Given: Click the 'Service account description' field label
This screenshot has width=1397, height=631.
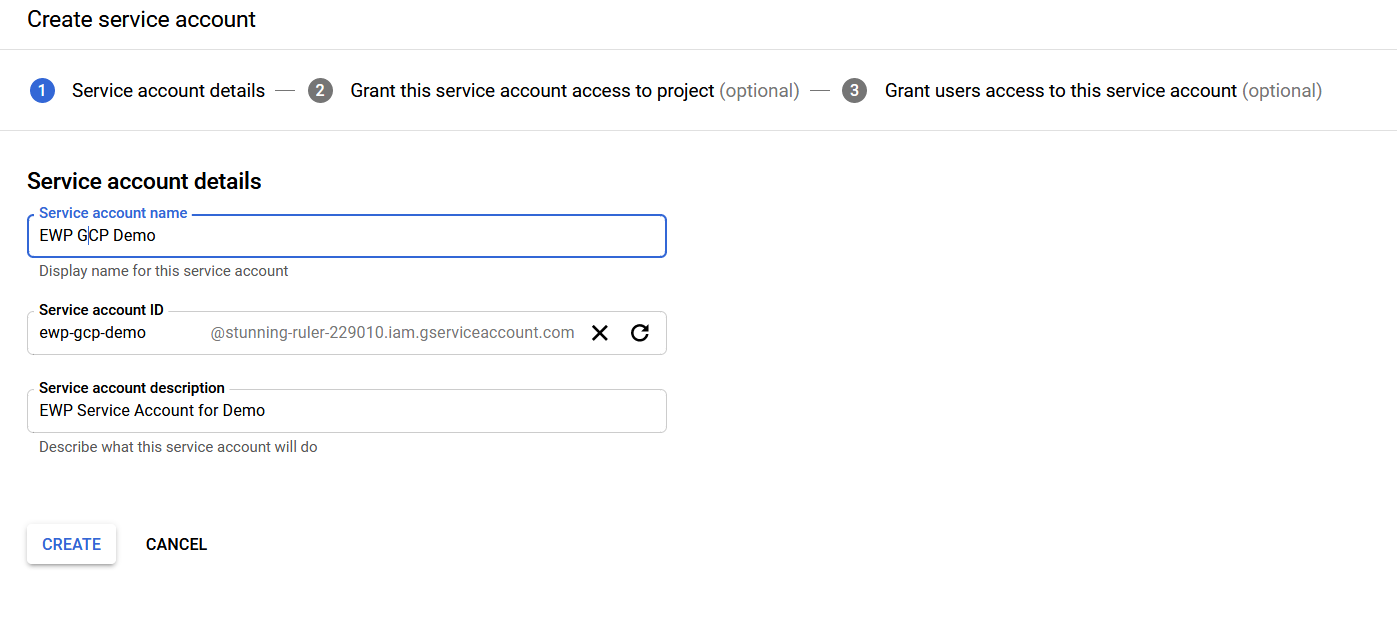Looking at the screenshot, I should 132,388.
